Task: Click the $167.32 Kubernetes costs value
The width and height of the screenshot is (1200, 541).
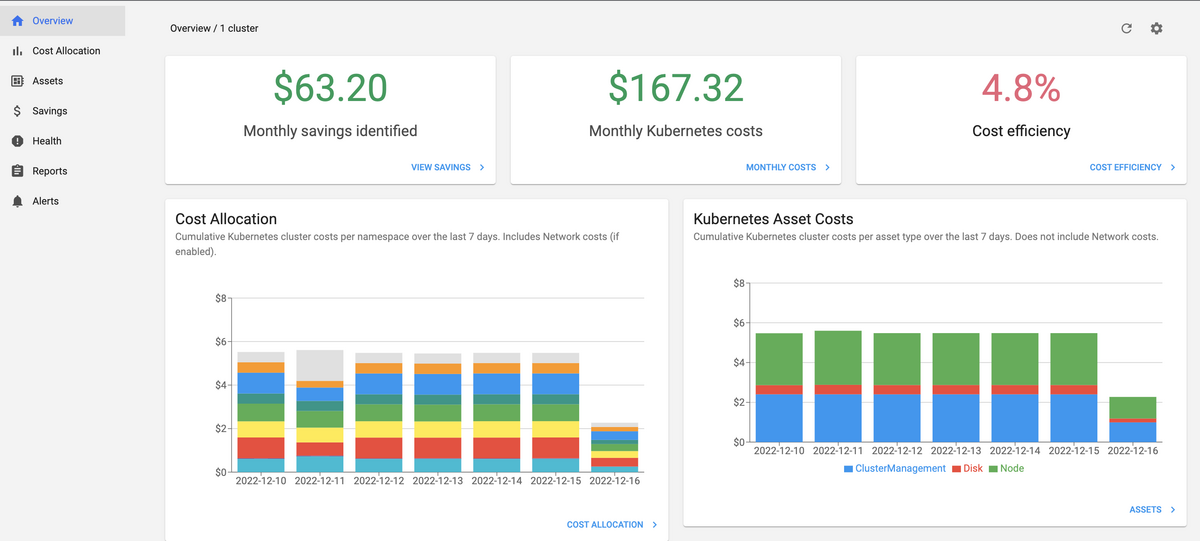Action: 676,88
